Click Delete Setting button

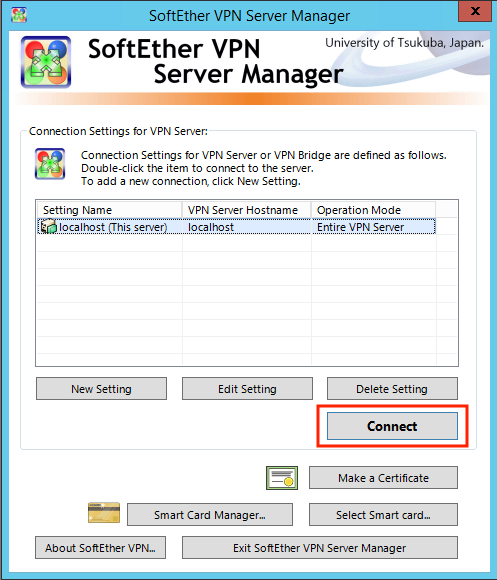coord(392,389)
